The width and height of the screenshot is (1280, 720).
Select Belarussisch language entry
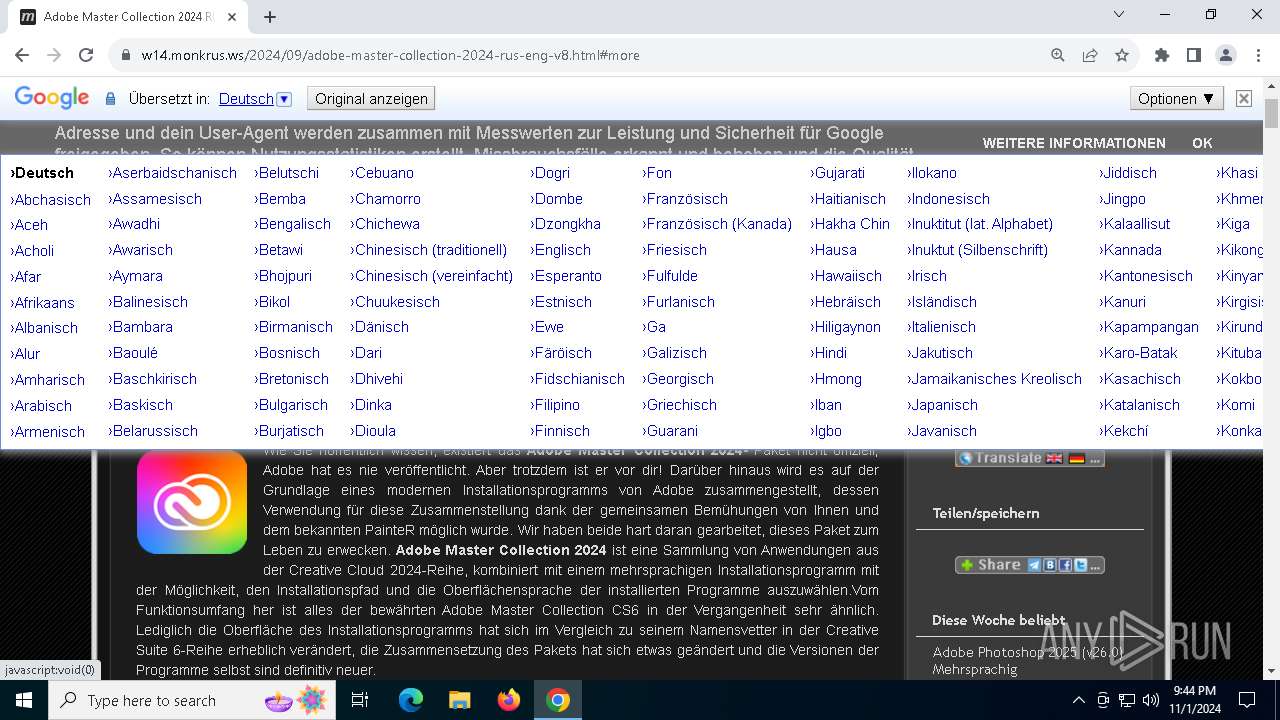tap(153, 431)
